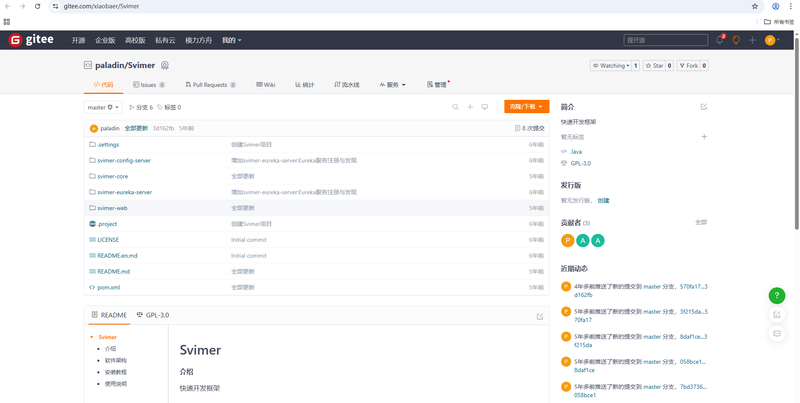Fork the repository
This screenshot has height=403, width=800.
coord(688,65)
